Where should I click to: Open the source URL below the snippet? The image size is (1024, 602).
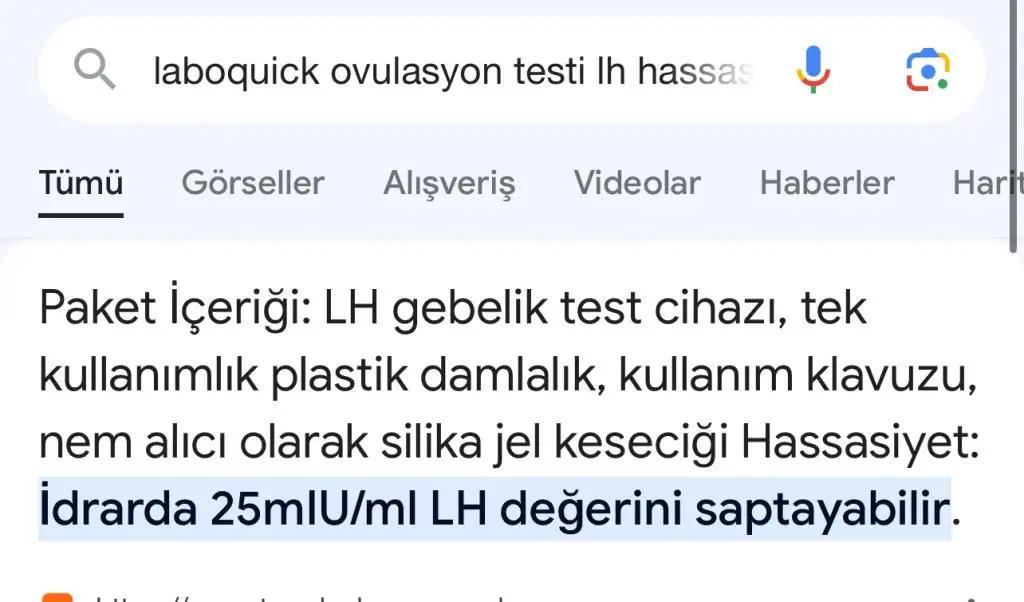(300, 597)
